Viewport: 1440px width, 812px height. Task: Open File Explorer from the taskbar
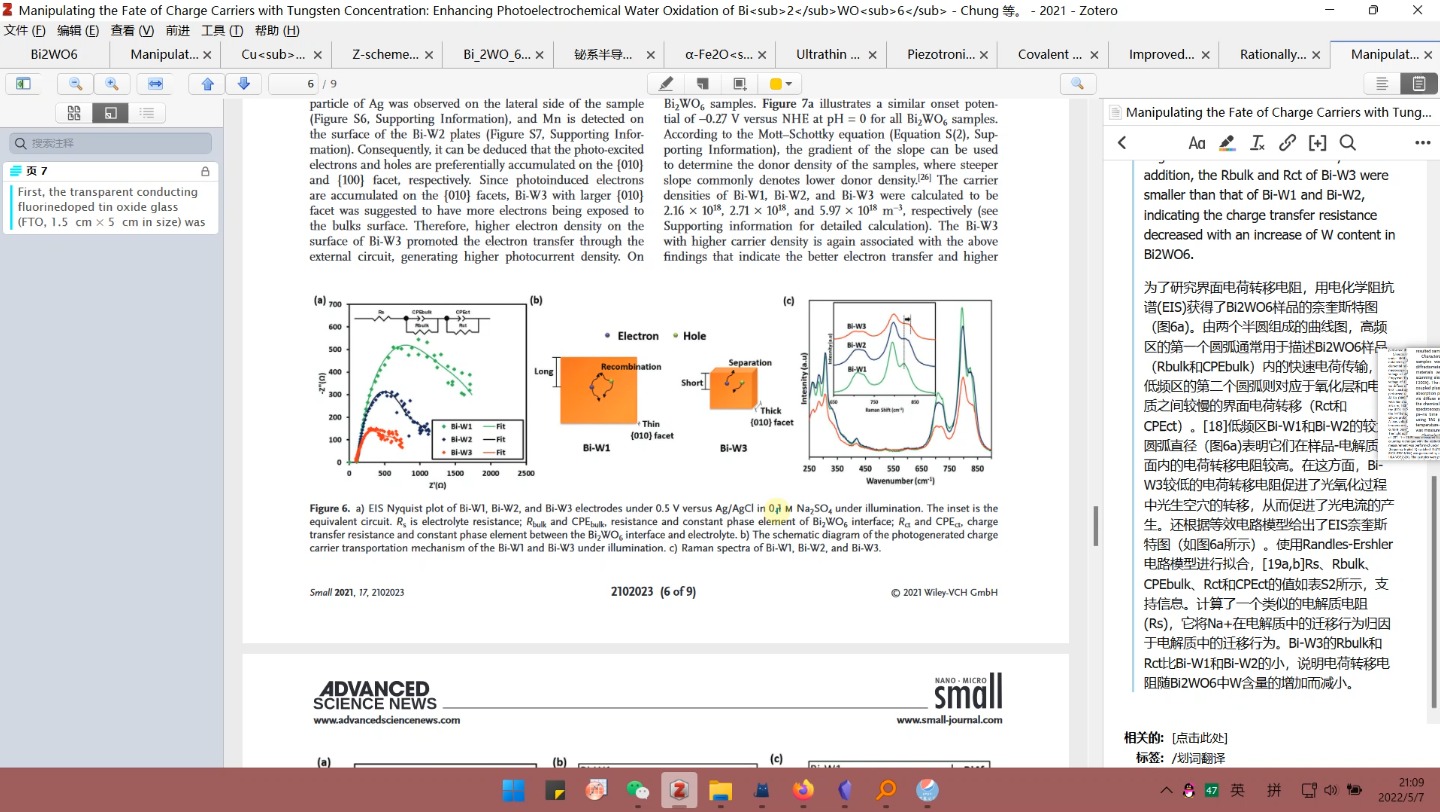pyautogui.click(x=720, y=790)
